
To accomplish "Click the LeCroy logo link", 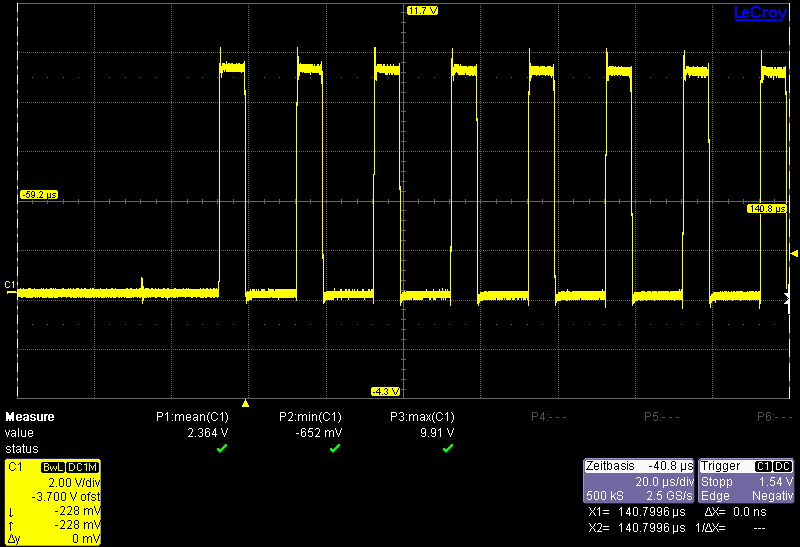I will 760,12.
